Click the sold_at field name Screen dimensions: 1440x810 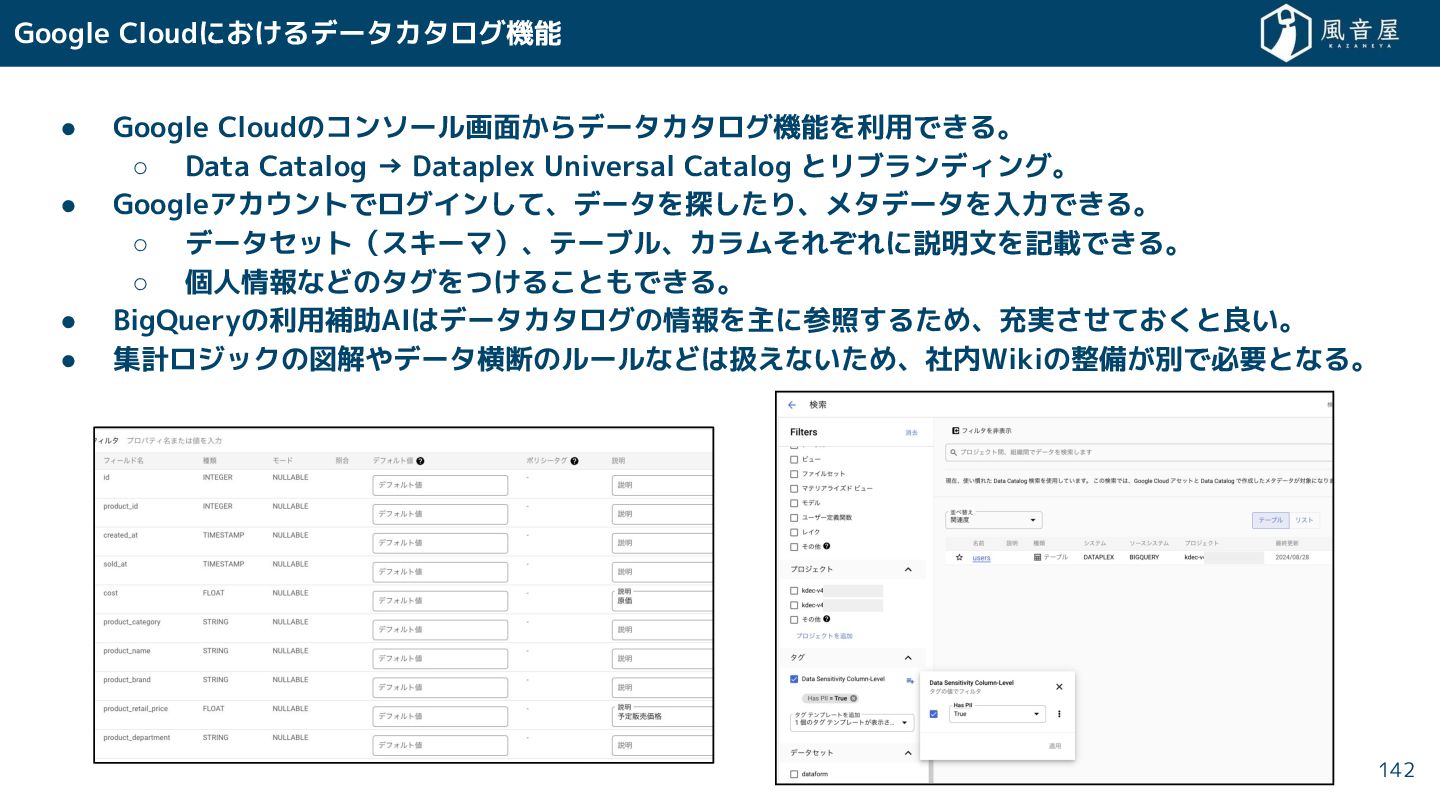pyautogui.click(x=117, y=564)
